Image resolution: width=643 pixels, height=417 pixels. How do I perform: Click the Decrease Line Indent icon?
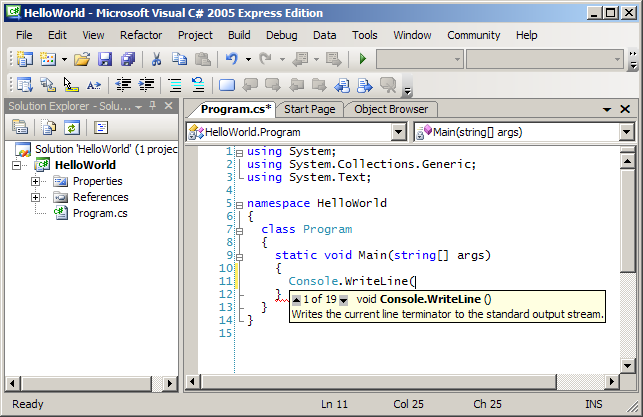tap(123, 85)
